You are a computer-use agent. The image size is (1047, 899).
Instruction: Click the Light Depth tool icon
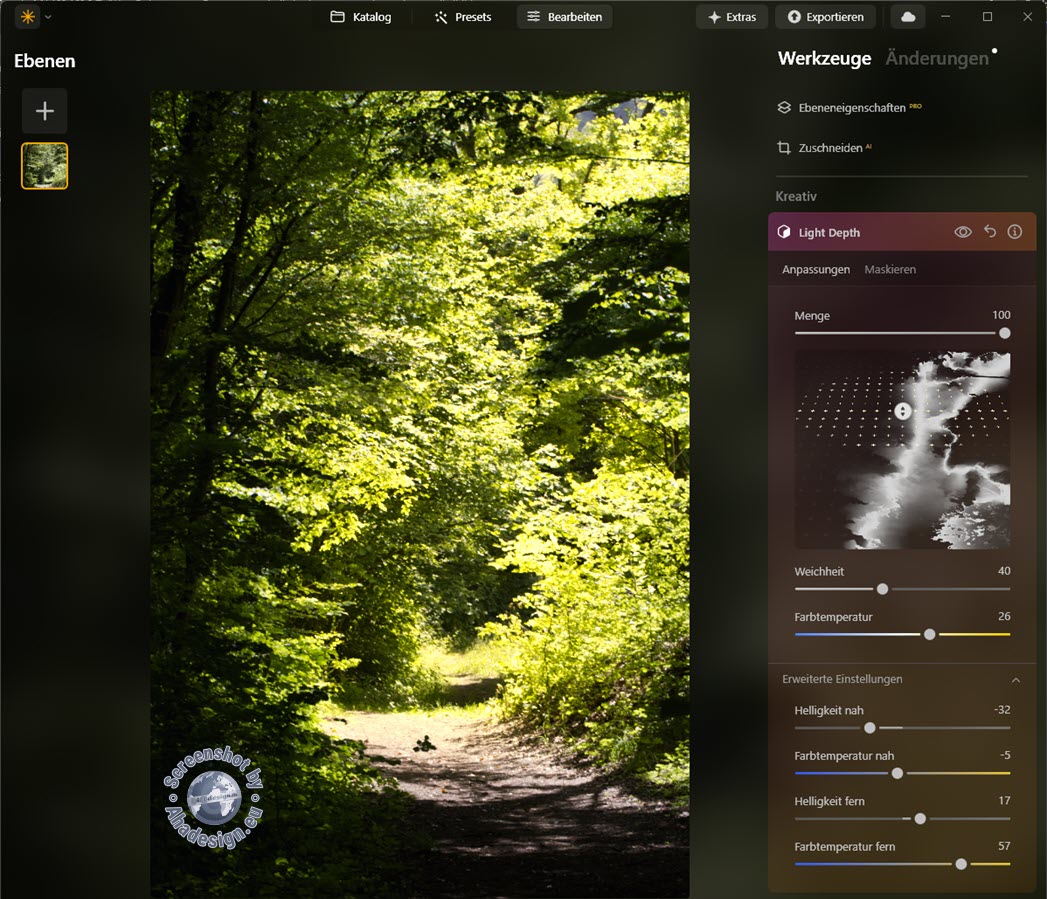click(784, 231)
